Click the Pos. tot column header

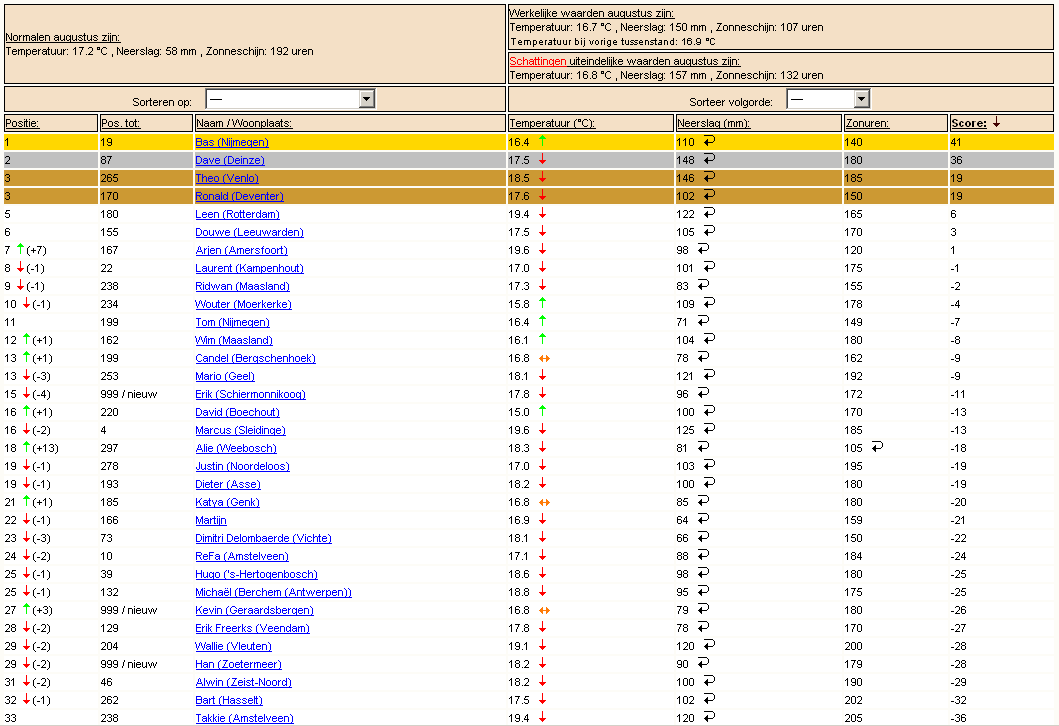click(x=120, y=124)
